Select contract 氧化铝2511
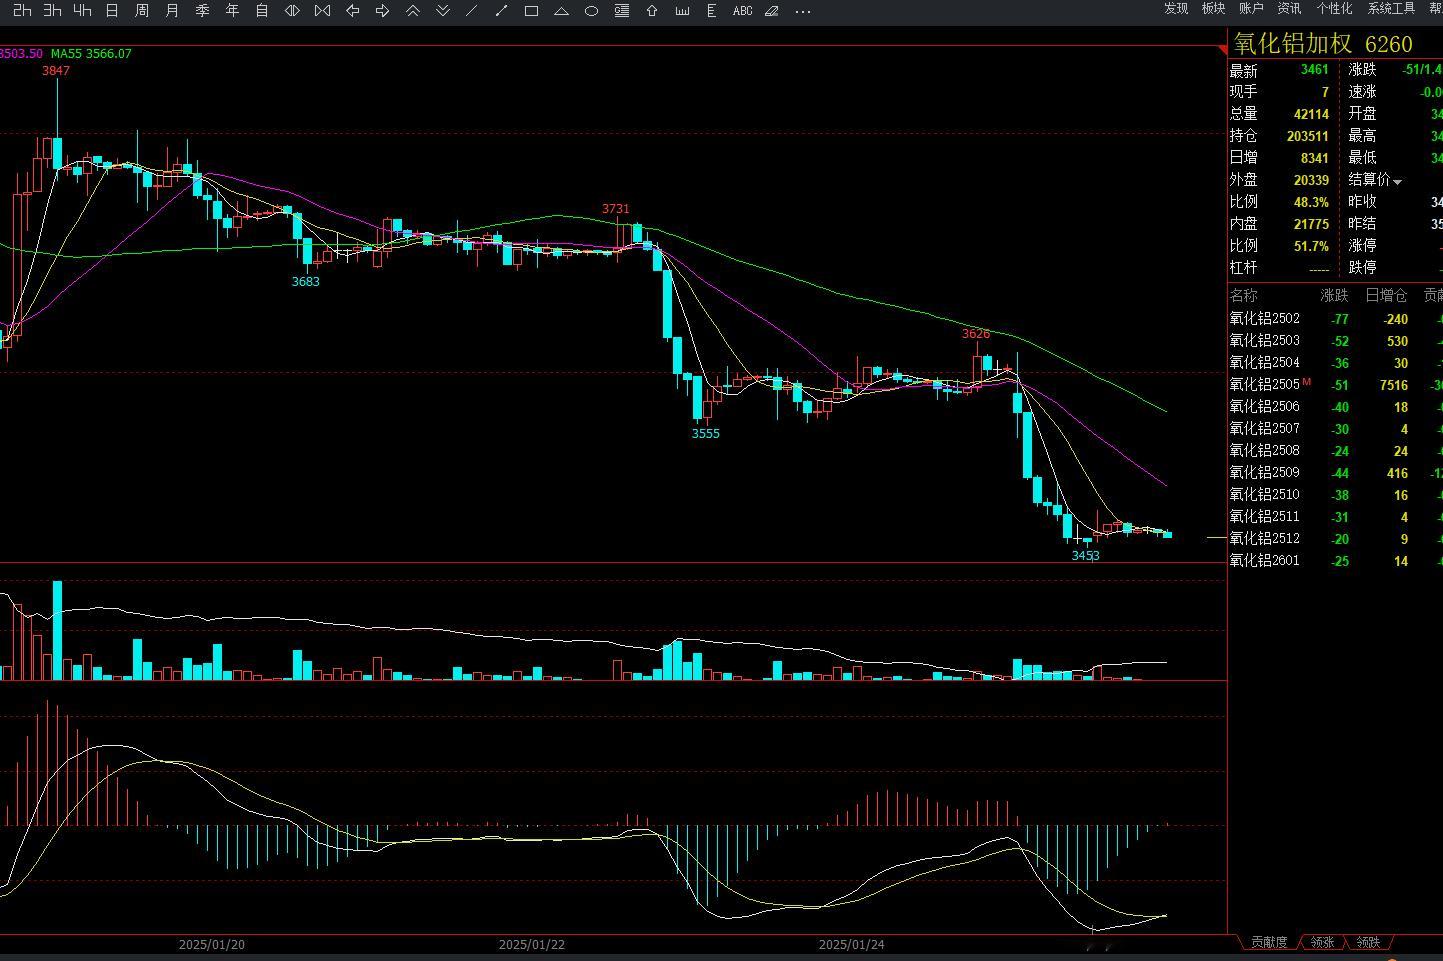The width and height of the screenshot is (1443, 961). point(1265,517)
